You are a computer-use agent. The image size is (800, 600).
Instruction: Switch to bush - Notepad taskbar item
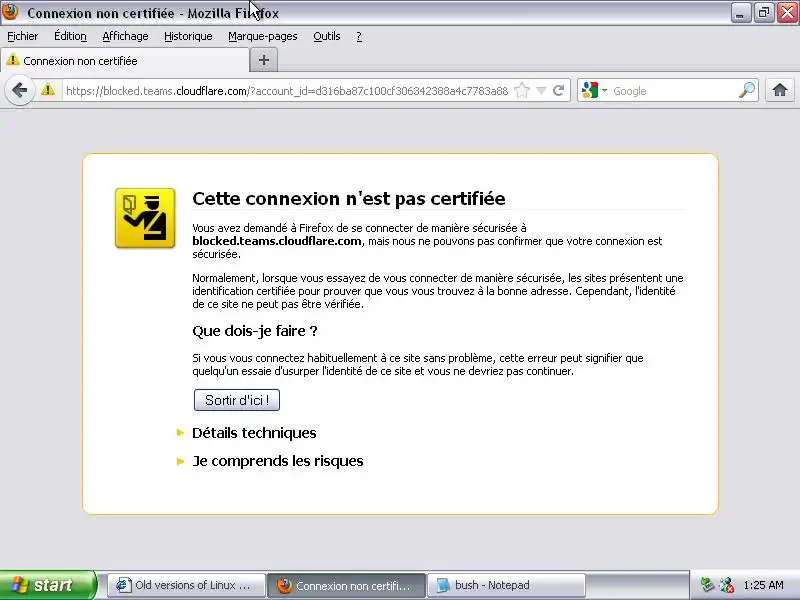pyautogui.click(x=506, y=585)
